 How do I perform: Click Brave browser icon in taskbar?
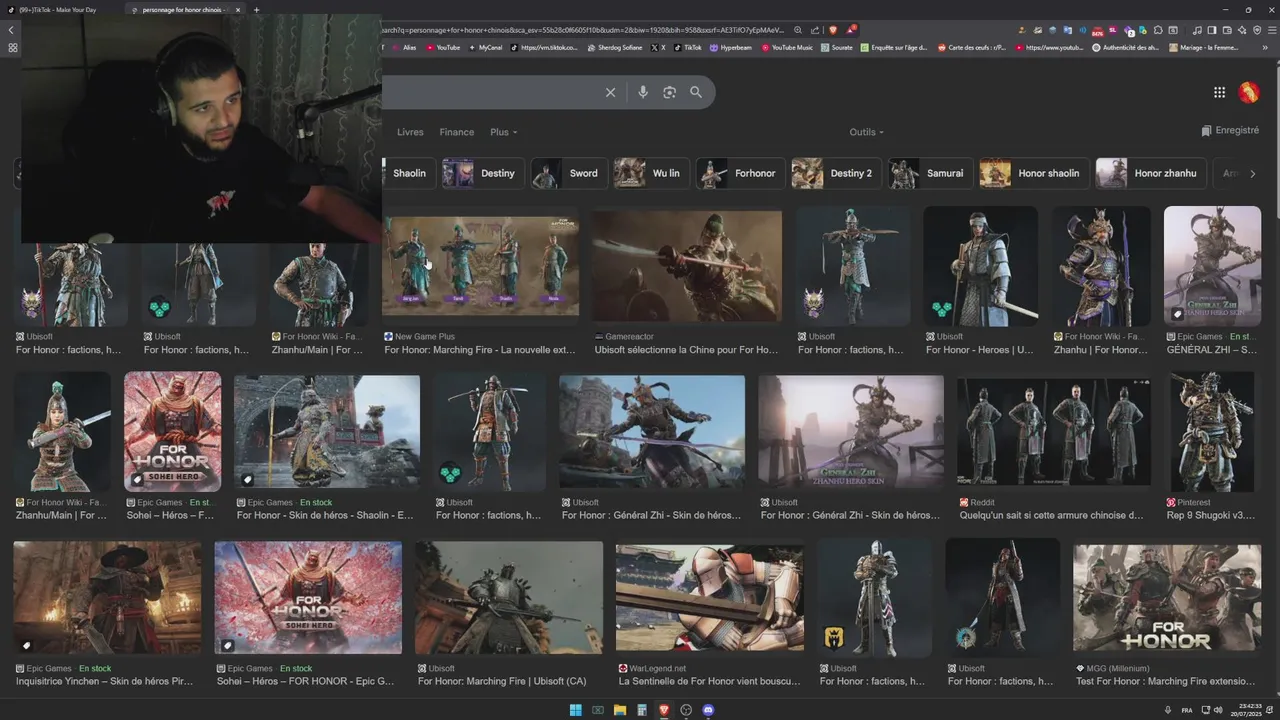click(663, 710)
